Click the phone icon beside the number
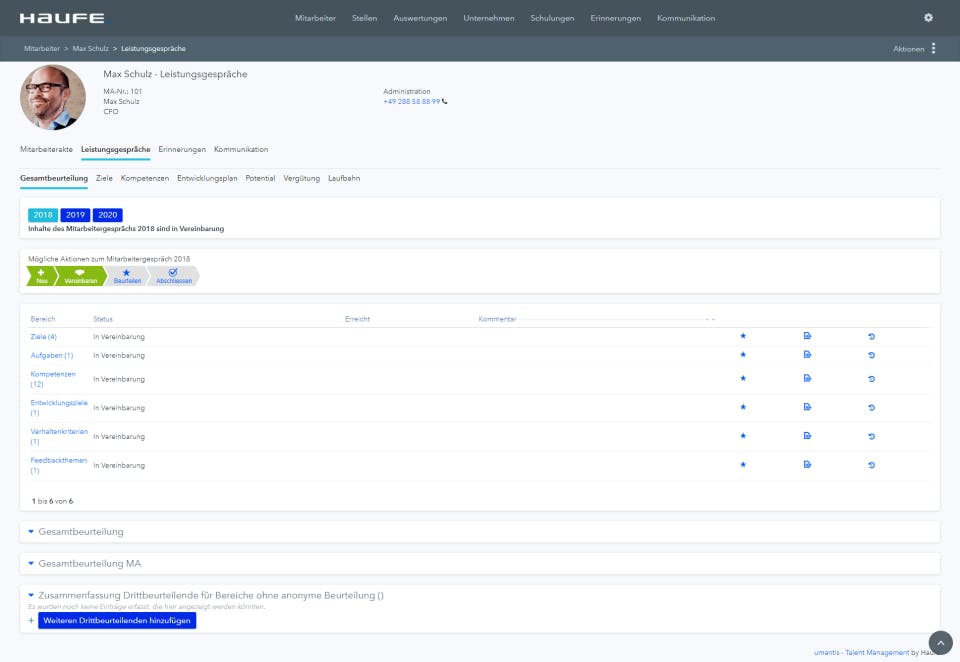The image size is (960, 662). pos(444,102)
